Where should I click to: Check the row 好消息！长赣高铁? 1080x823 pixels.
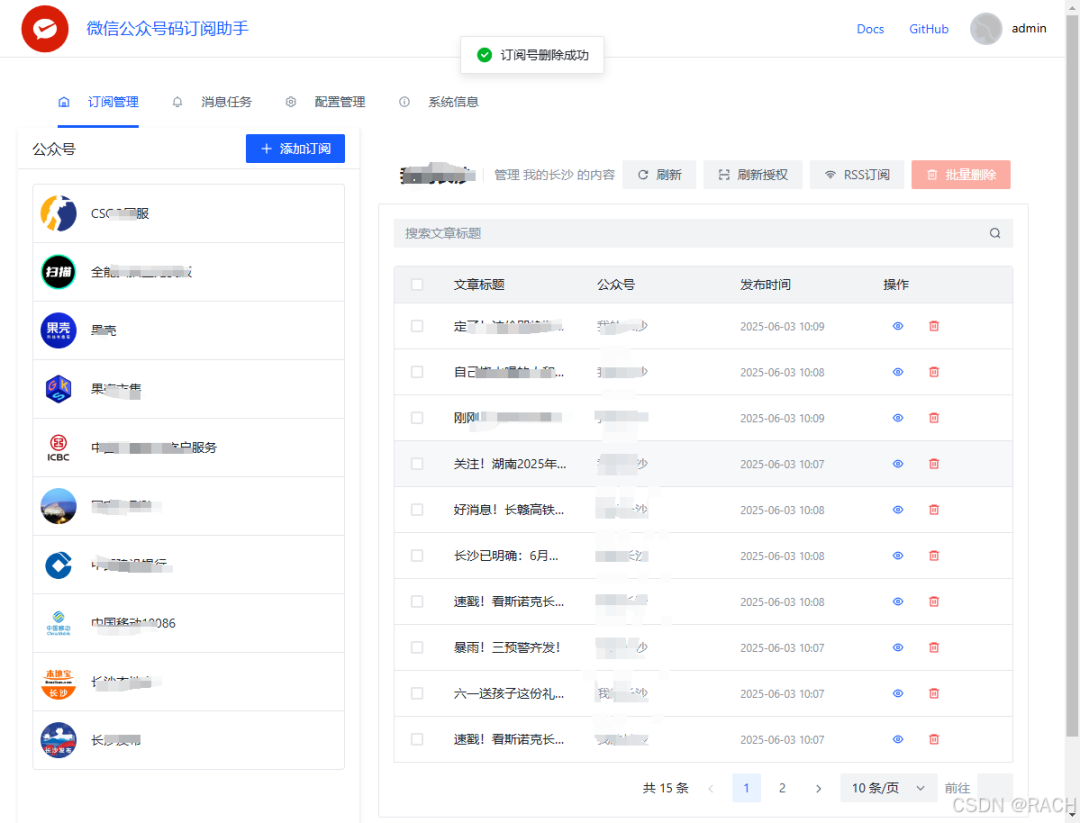point(417,510)
